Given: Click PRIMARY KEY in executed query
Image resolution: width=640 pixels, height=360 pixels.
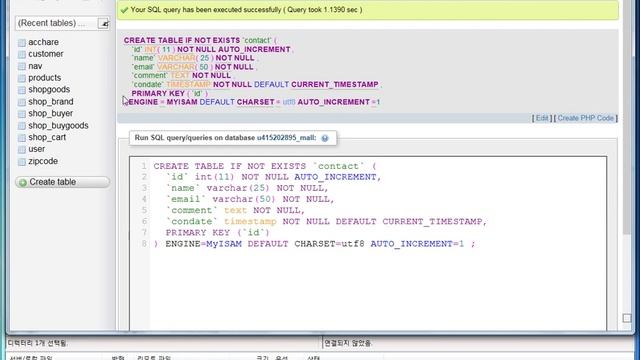Looking at the screenshot, I should click(x=158, y=93).
